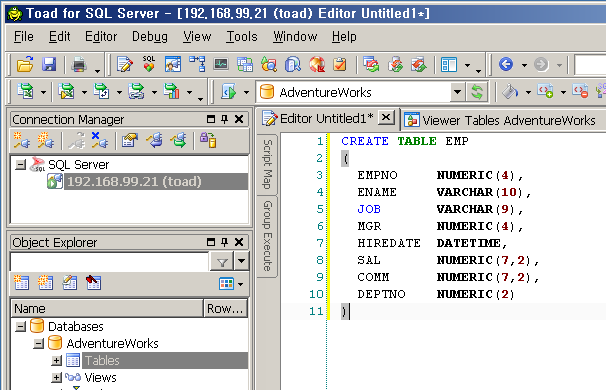Click the round lifebuoy-style toolbar icon
606x390 pixels.
(x=317, y=64)
